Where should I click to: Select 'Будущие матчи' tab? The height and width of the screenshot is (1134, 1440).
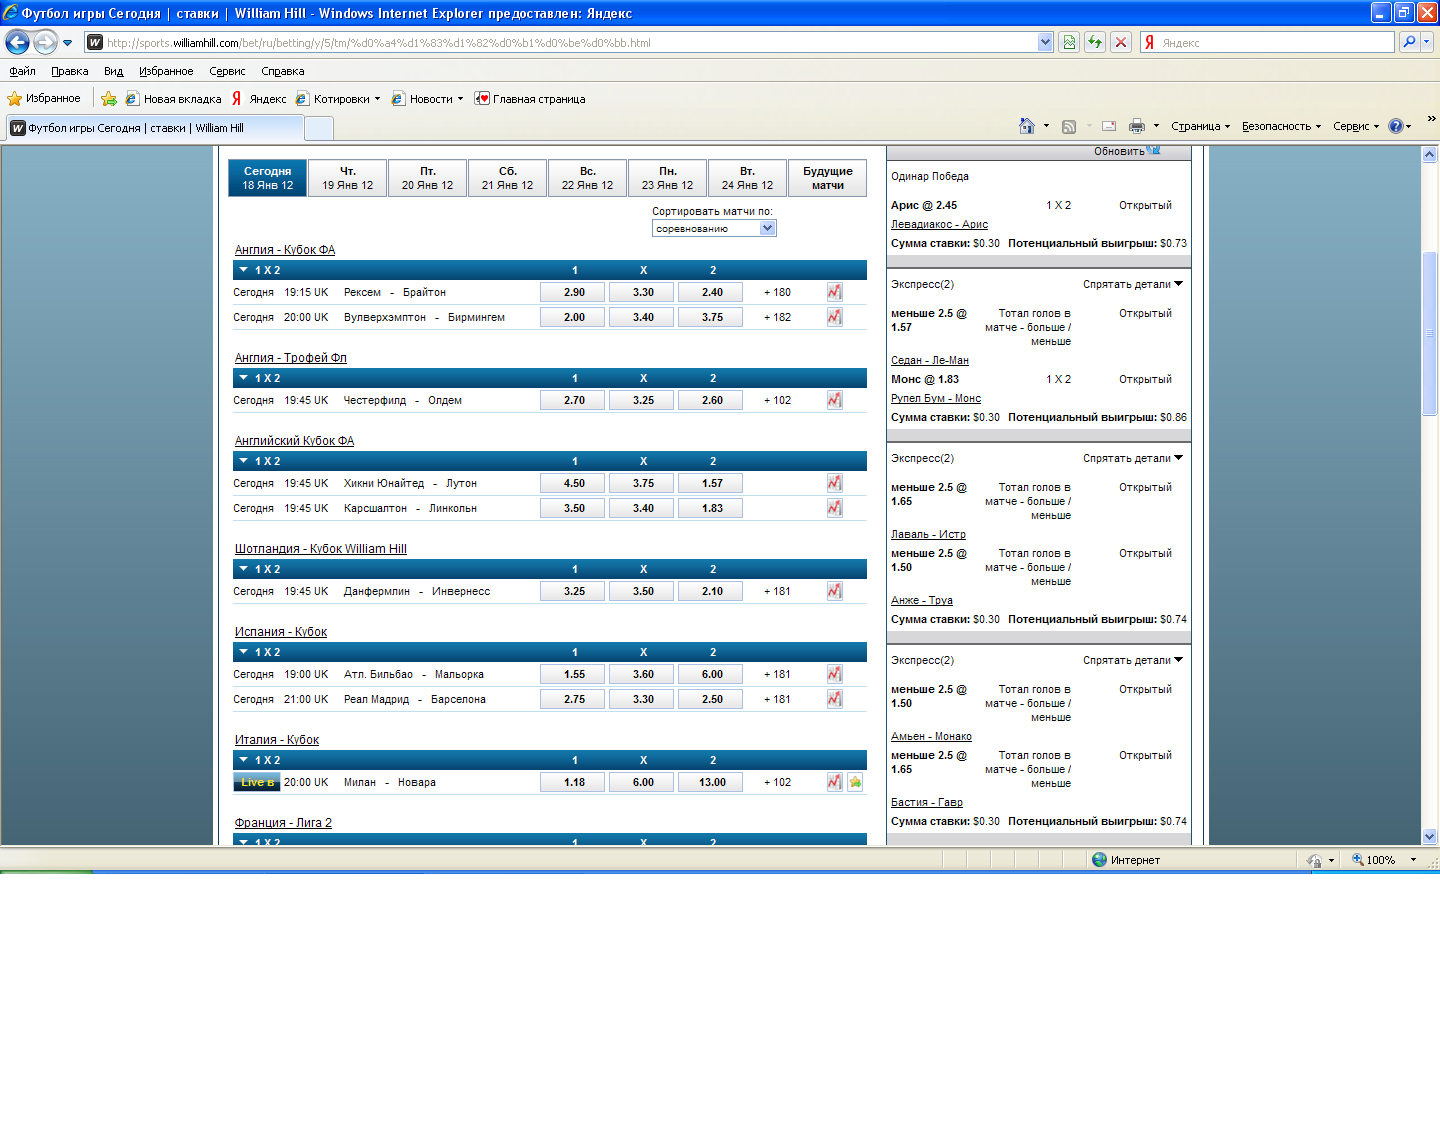click(827, 178)
